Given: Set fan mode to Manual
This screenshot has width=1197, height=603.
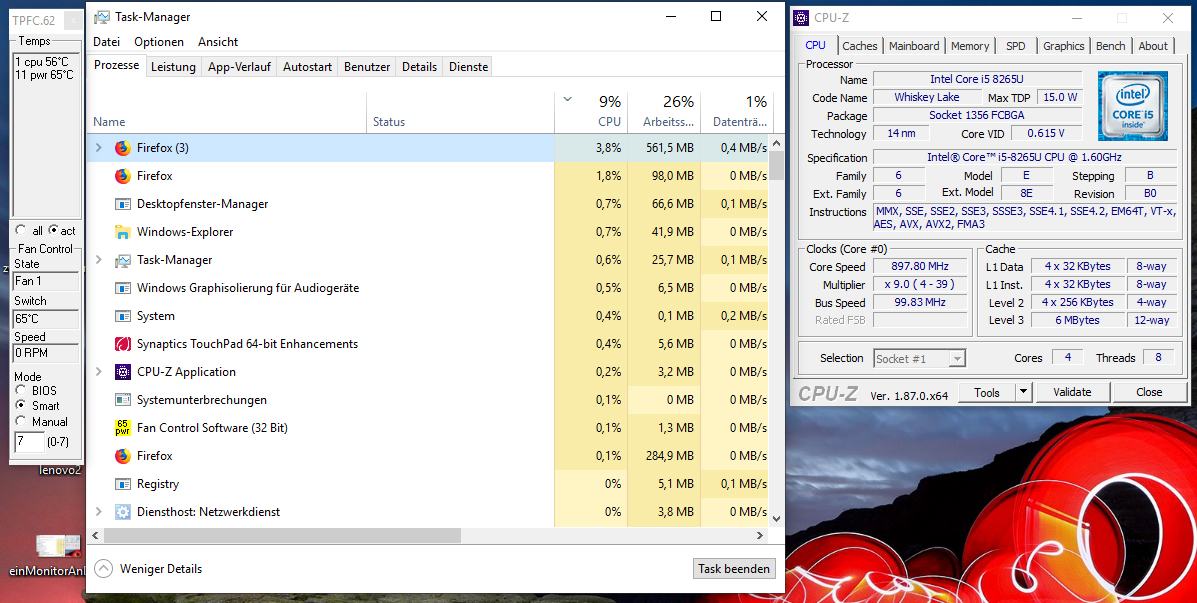Looking at the screenshot, I should click(x=21, y=421).
